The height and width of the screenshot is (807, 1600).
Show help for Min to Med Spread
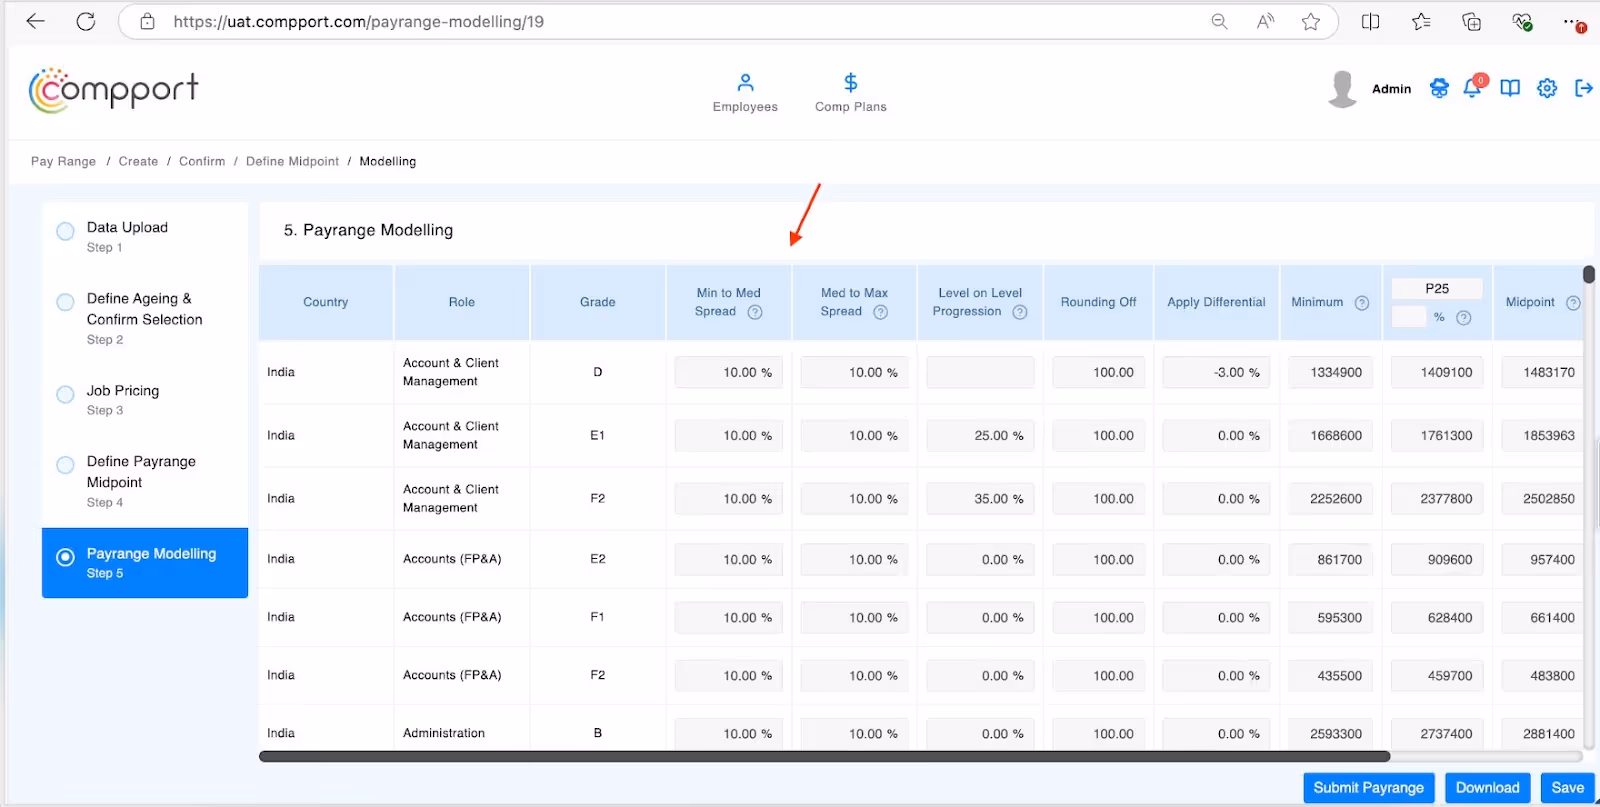pyautogui.click(x=755, y=312)
